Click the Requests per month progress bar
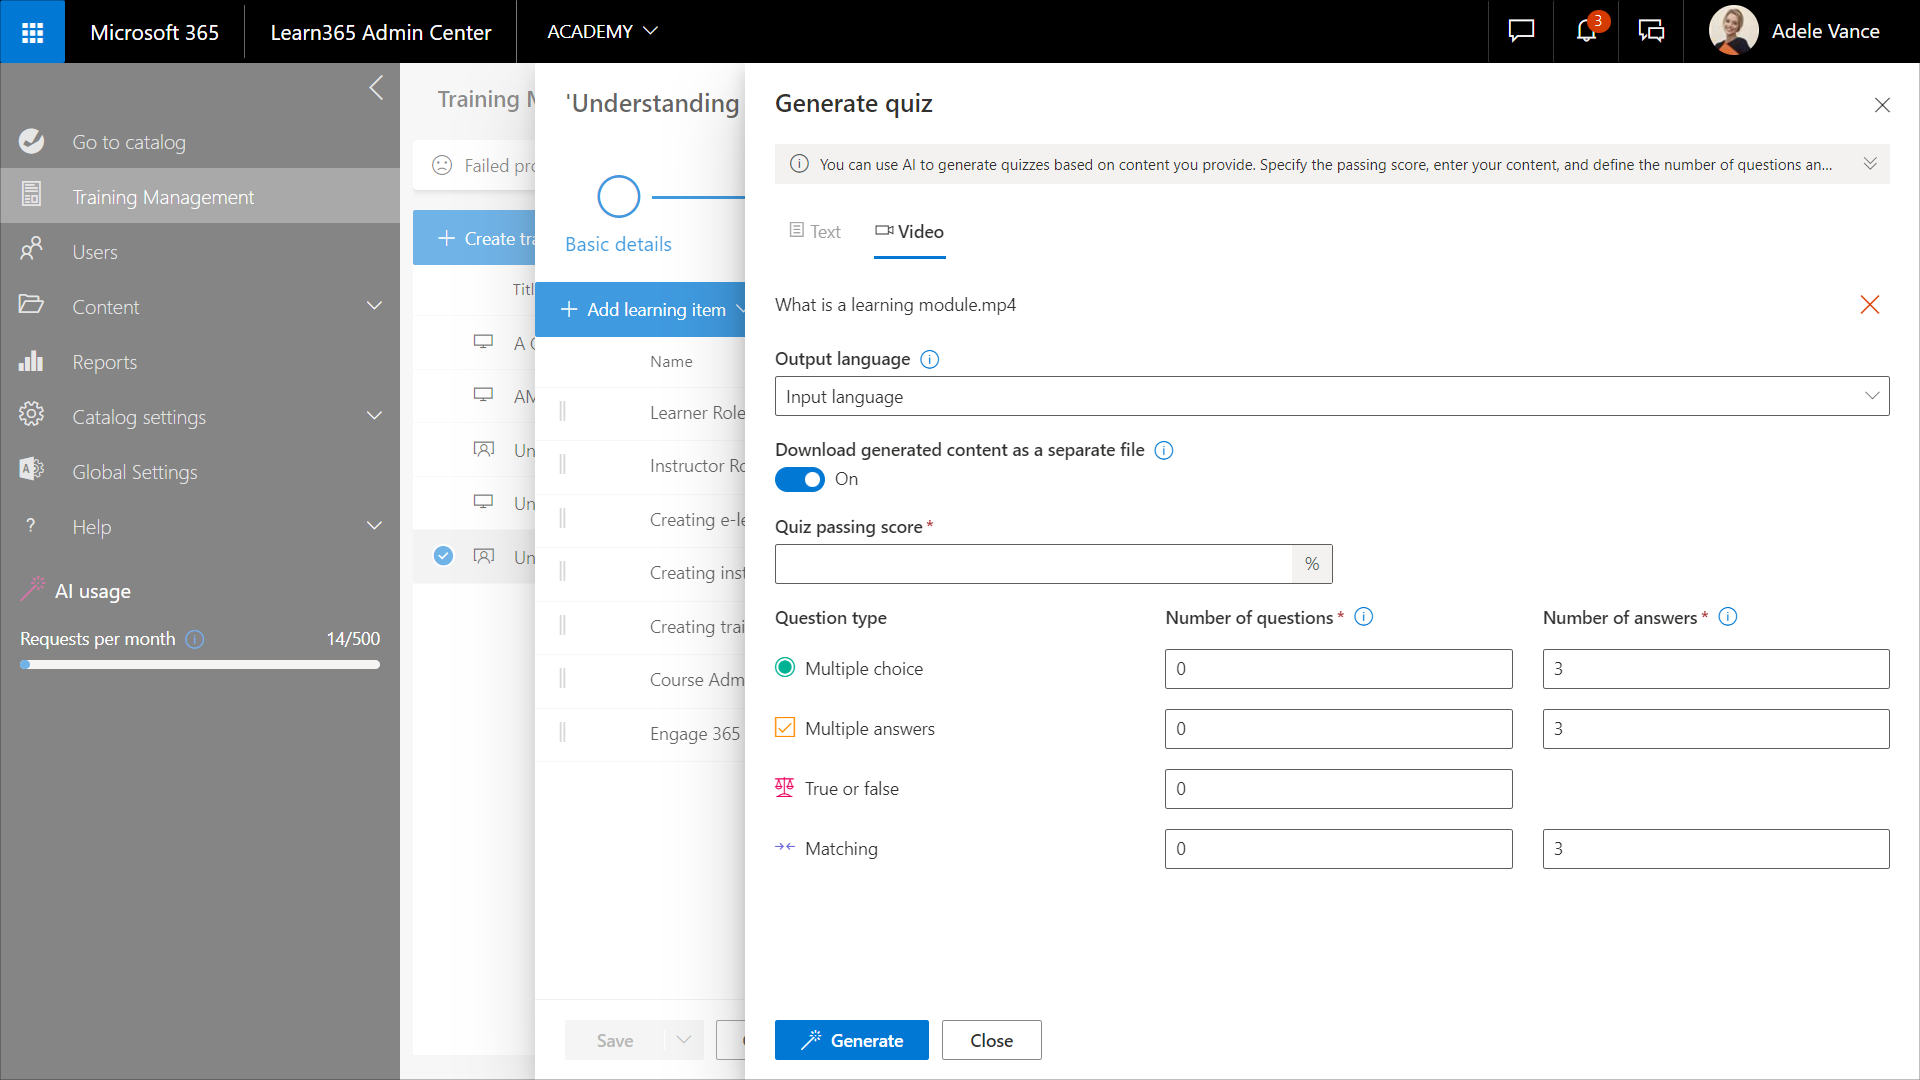 pyautogui.click(x=200, y=664)
